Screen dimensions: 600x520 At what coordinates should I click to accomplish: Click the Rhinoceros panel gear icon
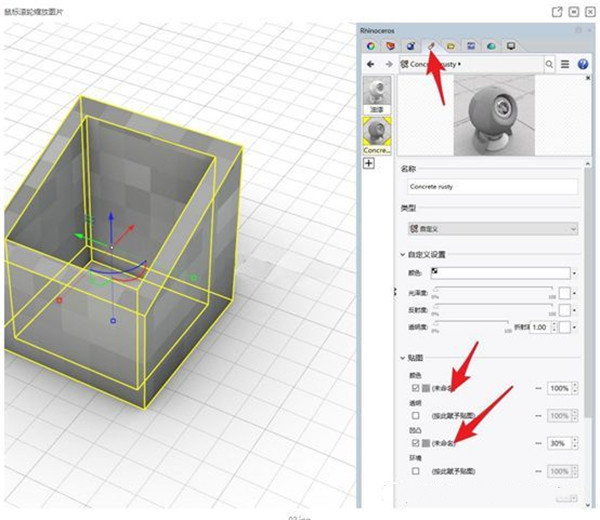tap(579, 30)
